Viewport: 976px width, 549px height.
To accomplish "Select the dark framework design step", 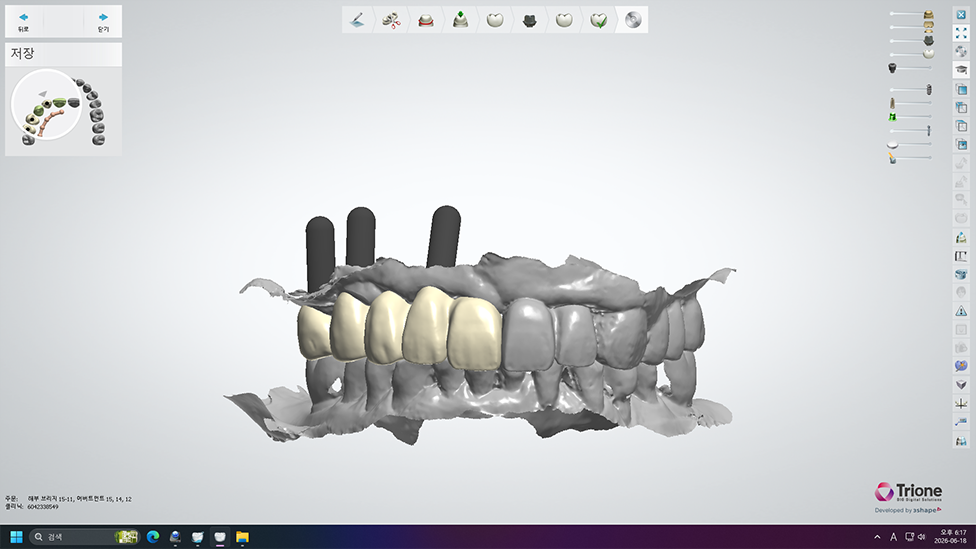I will 529,20.
